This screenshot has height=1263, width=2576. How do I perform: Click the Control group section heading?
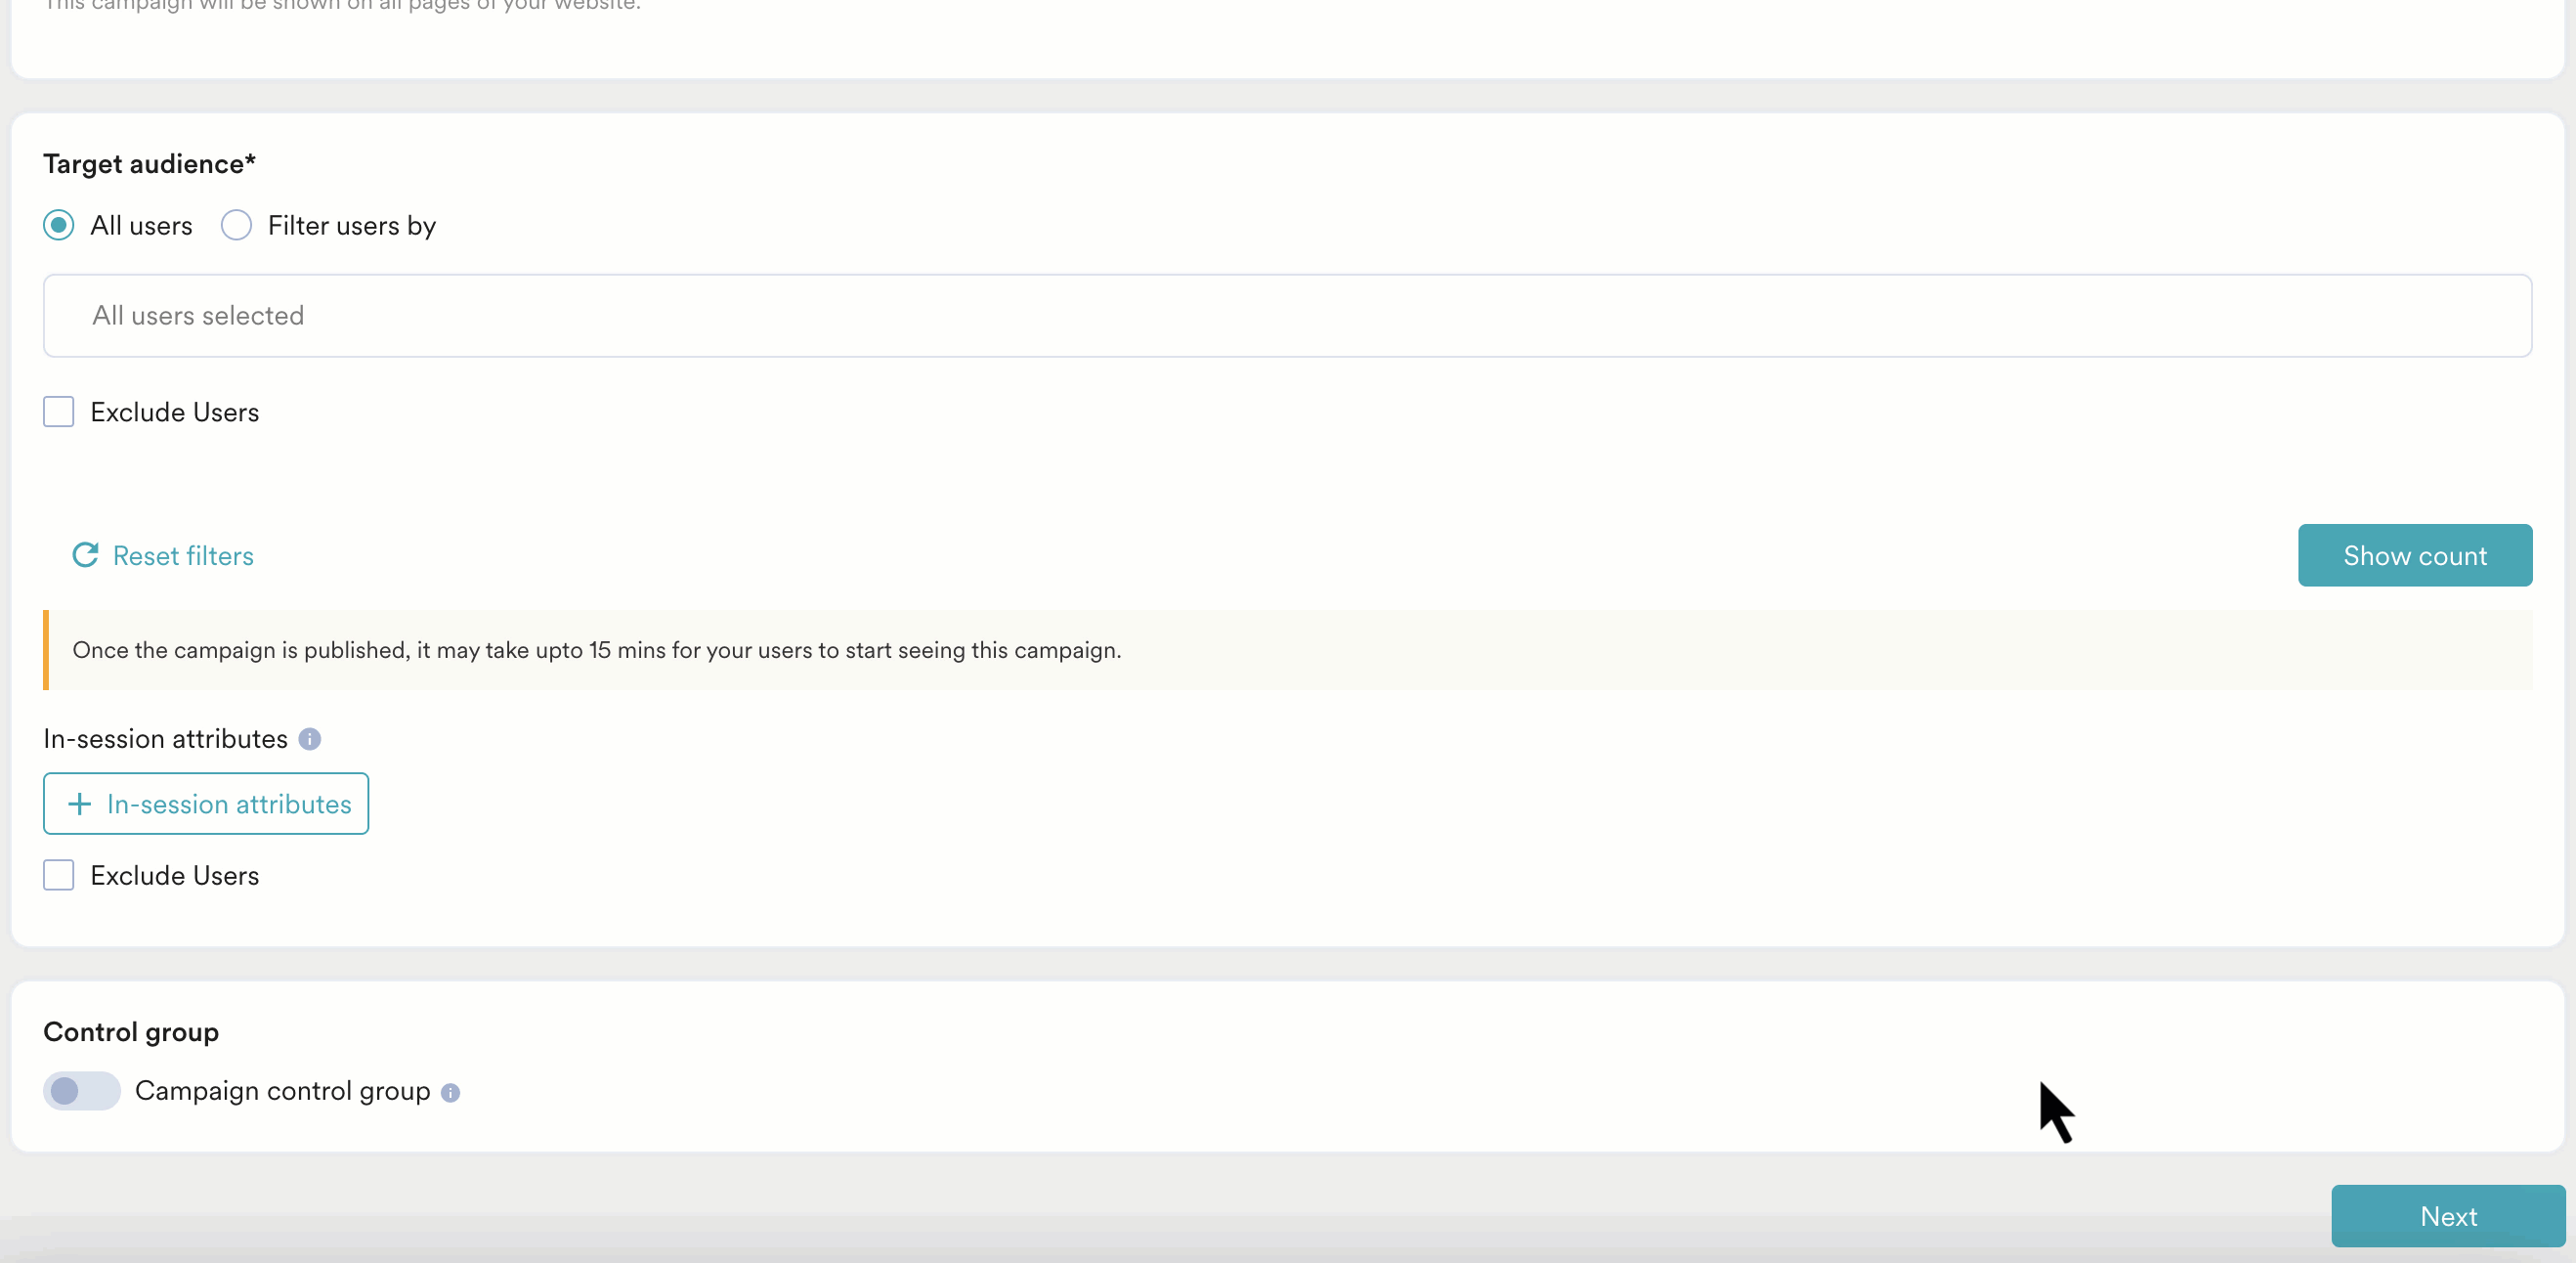[x=131, y=1032]
